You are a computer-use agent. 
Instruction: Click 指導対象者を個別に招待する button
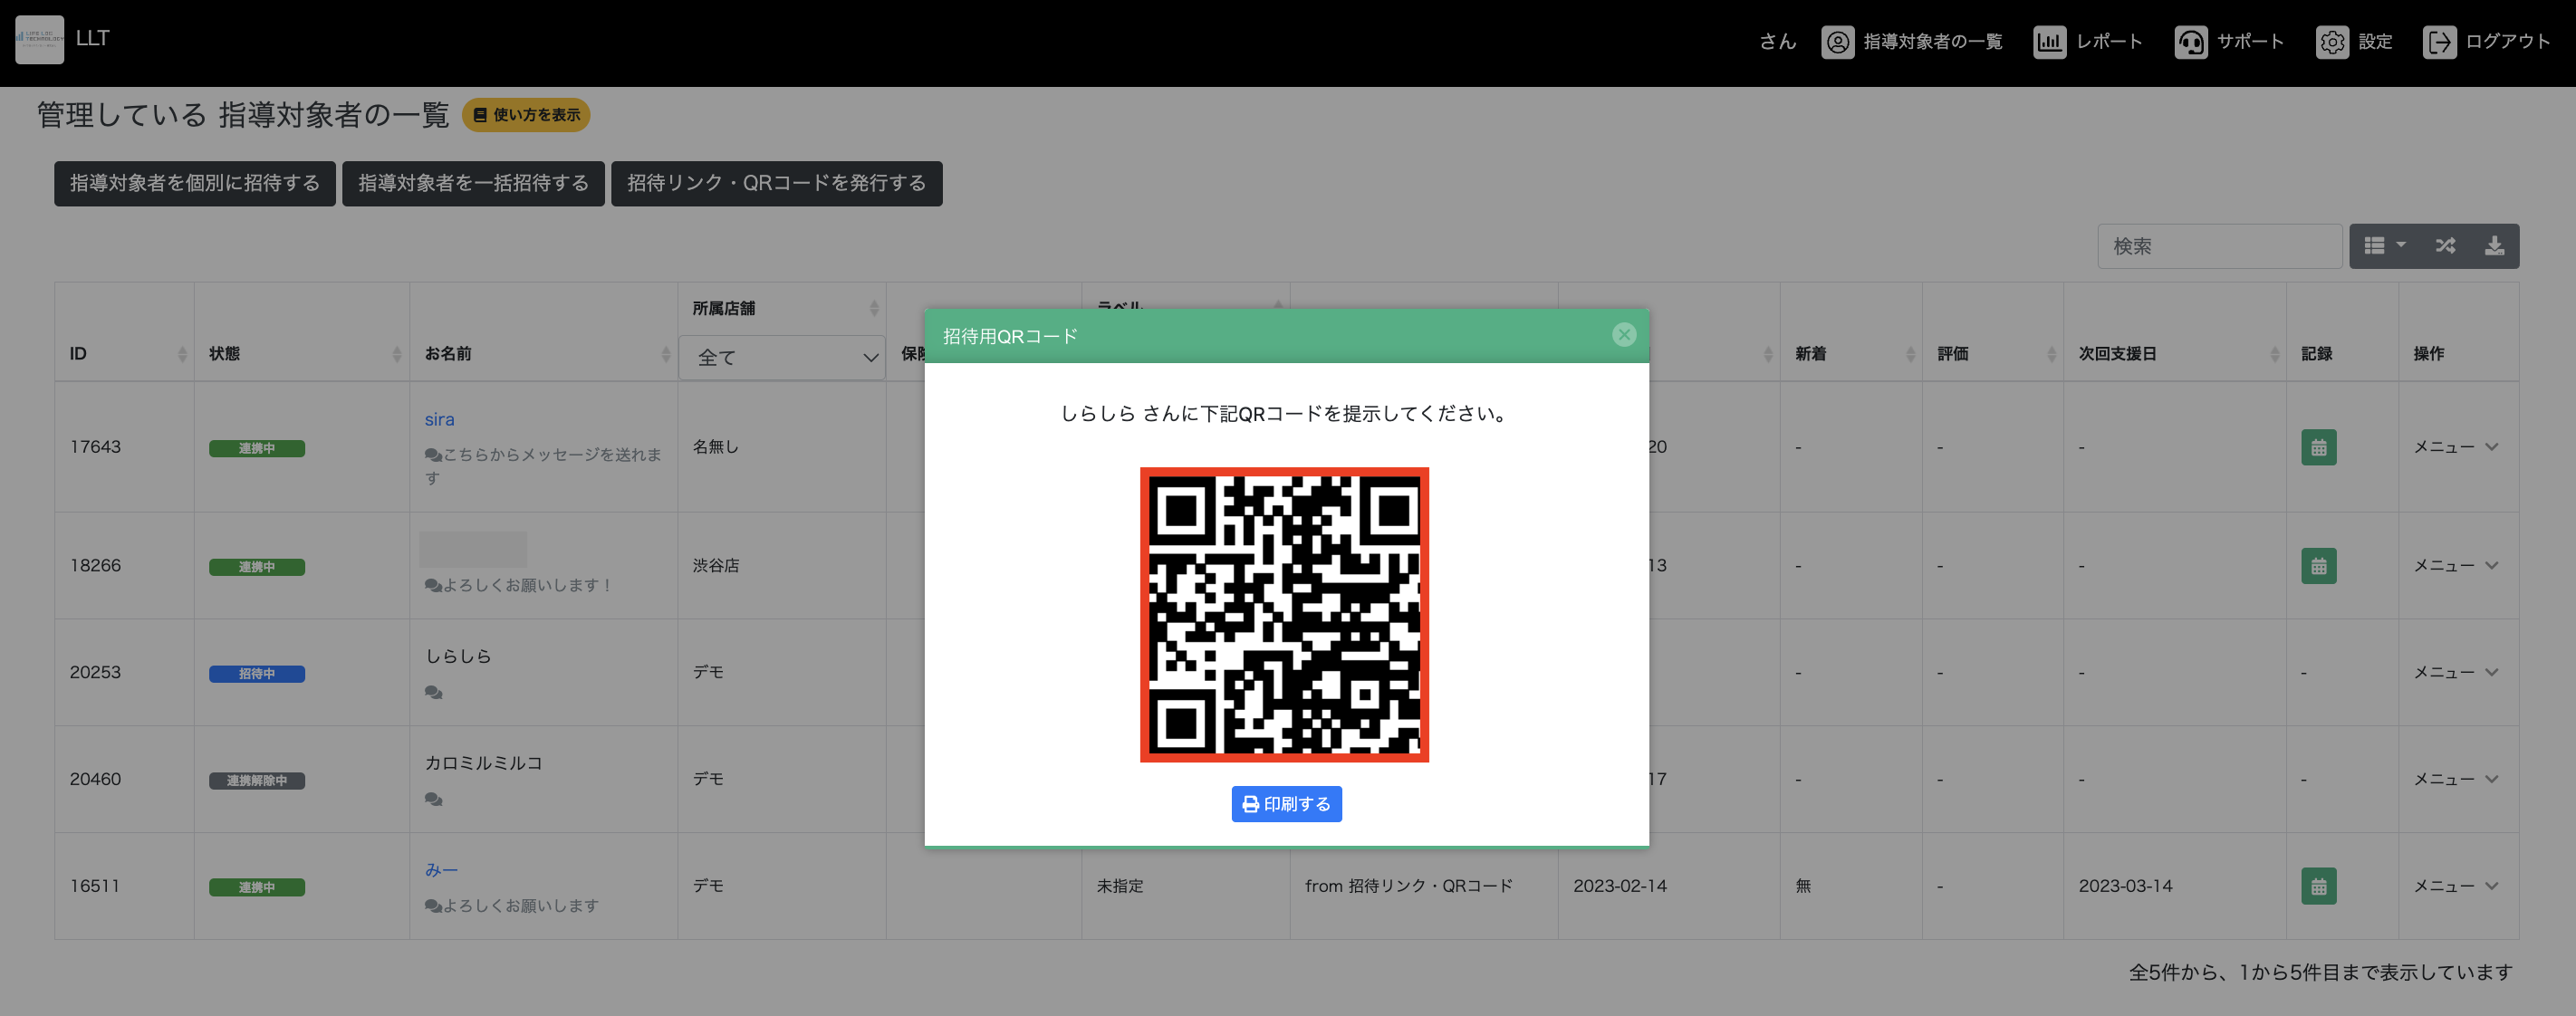point(195,183)
